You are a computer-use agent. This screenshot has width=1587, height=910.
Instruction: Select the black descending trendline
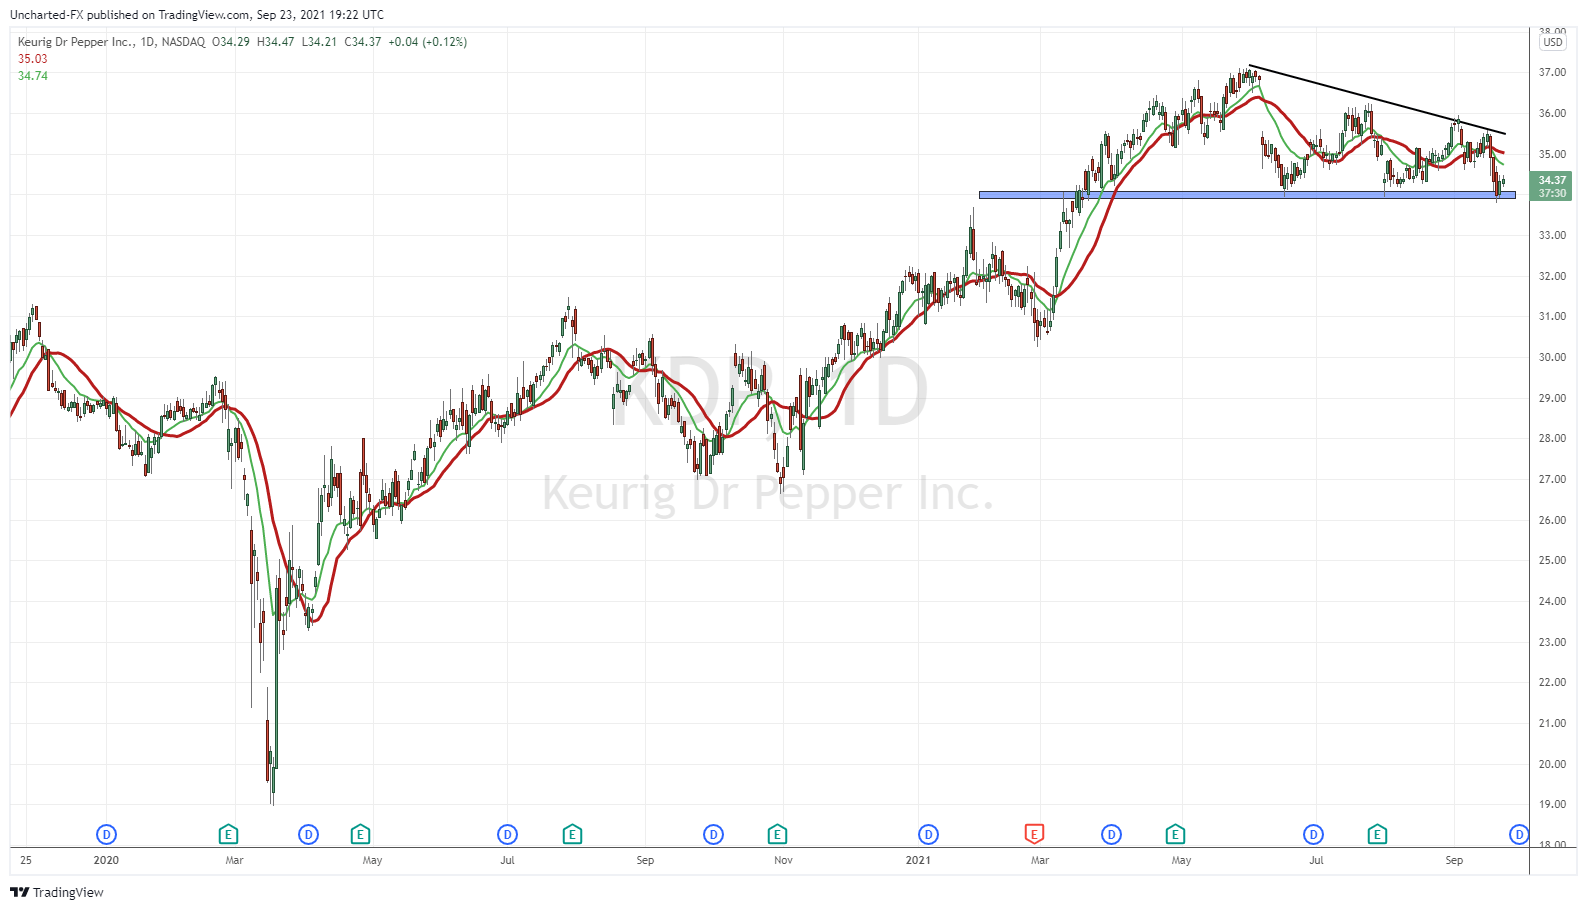1377,100
